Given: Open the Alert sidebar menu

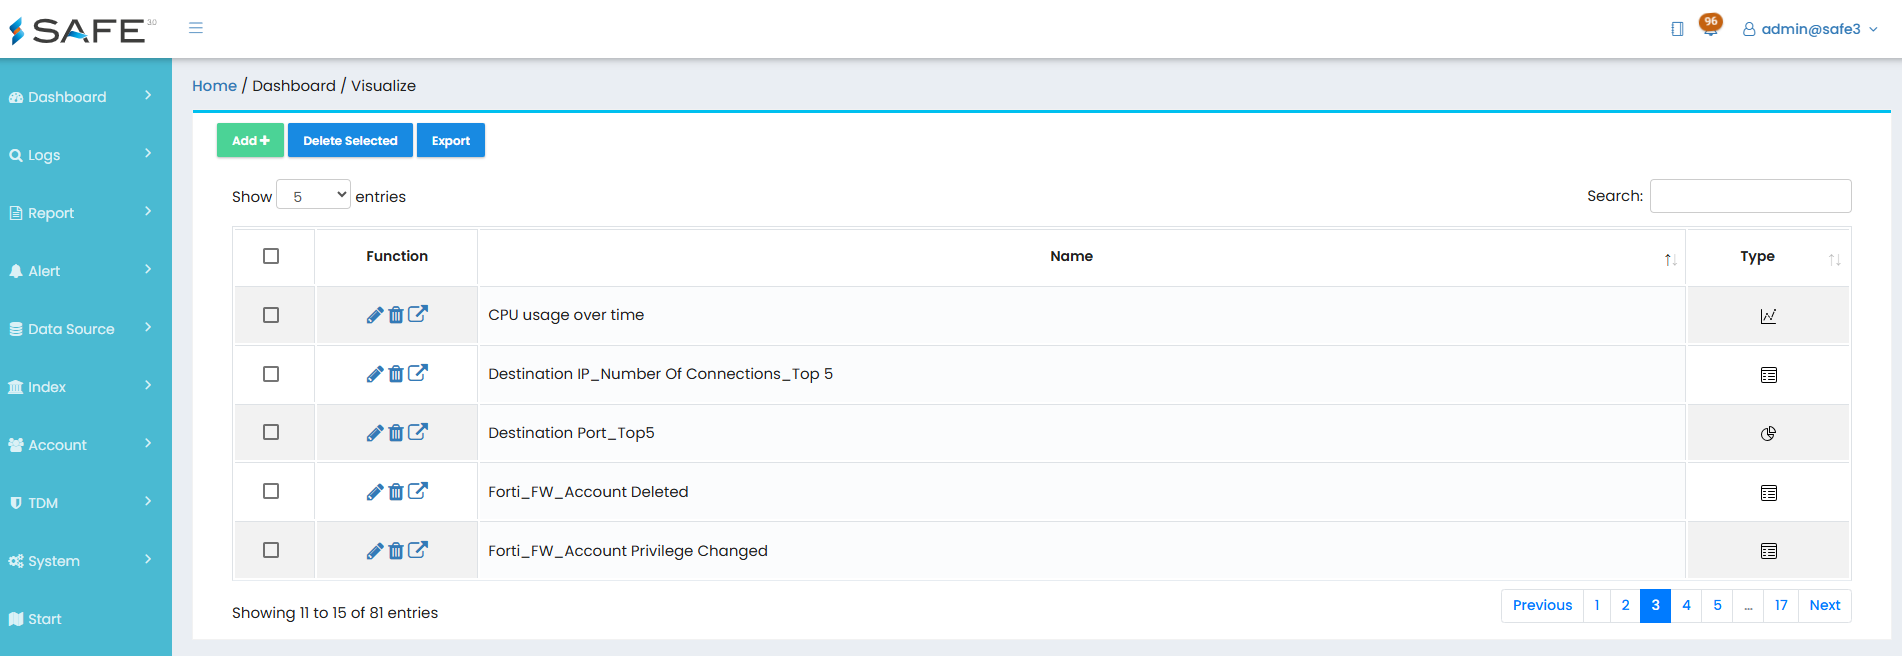Looking at the screenshot, I should [x=80, y=271].
